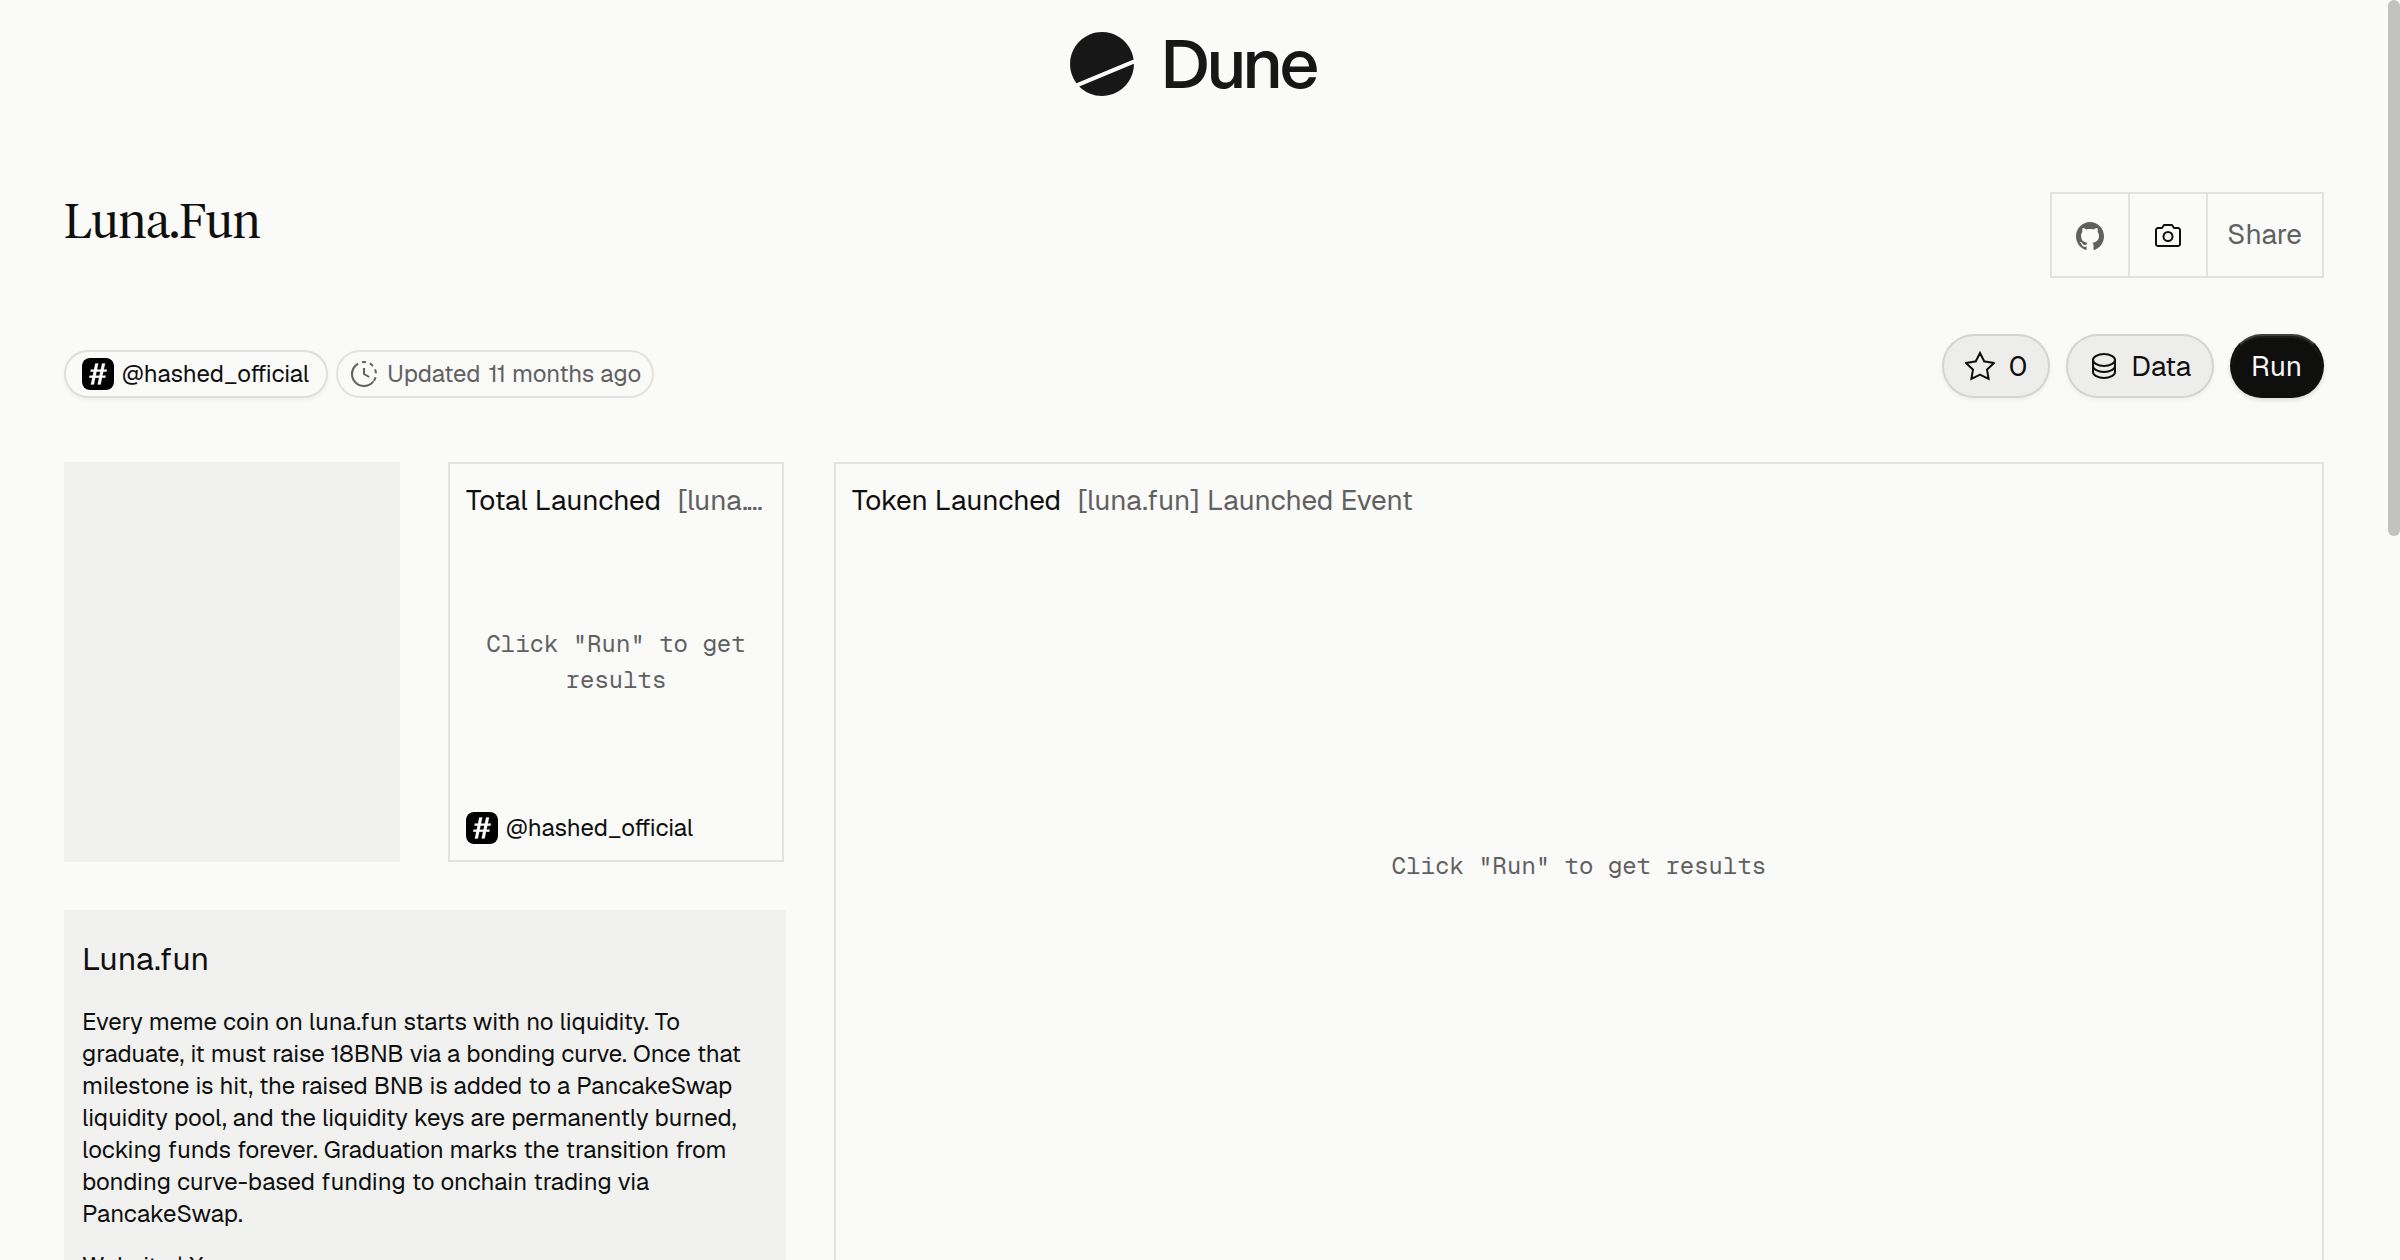Viewport: 2400px width, 1260px height.
Task: Open @hashed_official profile chip under title
Action: click(196, 374)
